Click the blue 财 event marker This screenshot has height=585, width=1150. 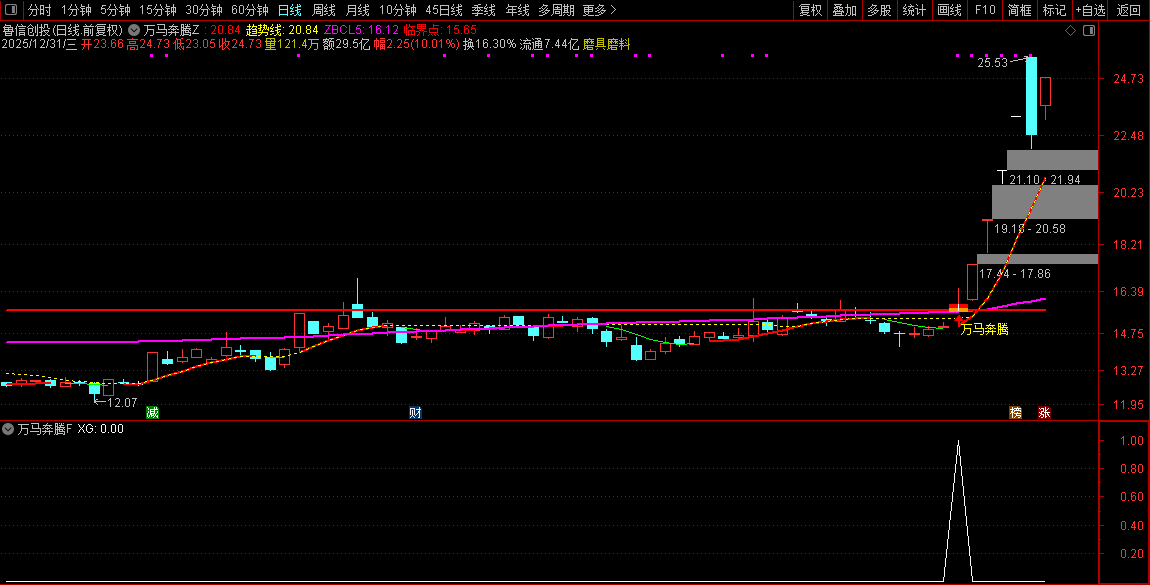coord(415,412)
